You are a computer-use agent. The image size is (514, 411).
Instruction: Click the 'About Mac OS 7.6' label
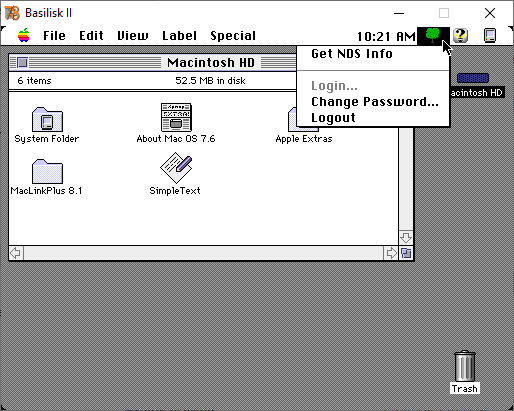[176, 139]
